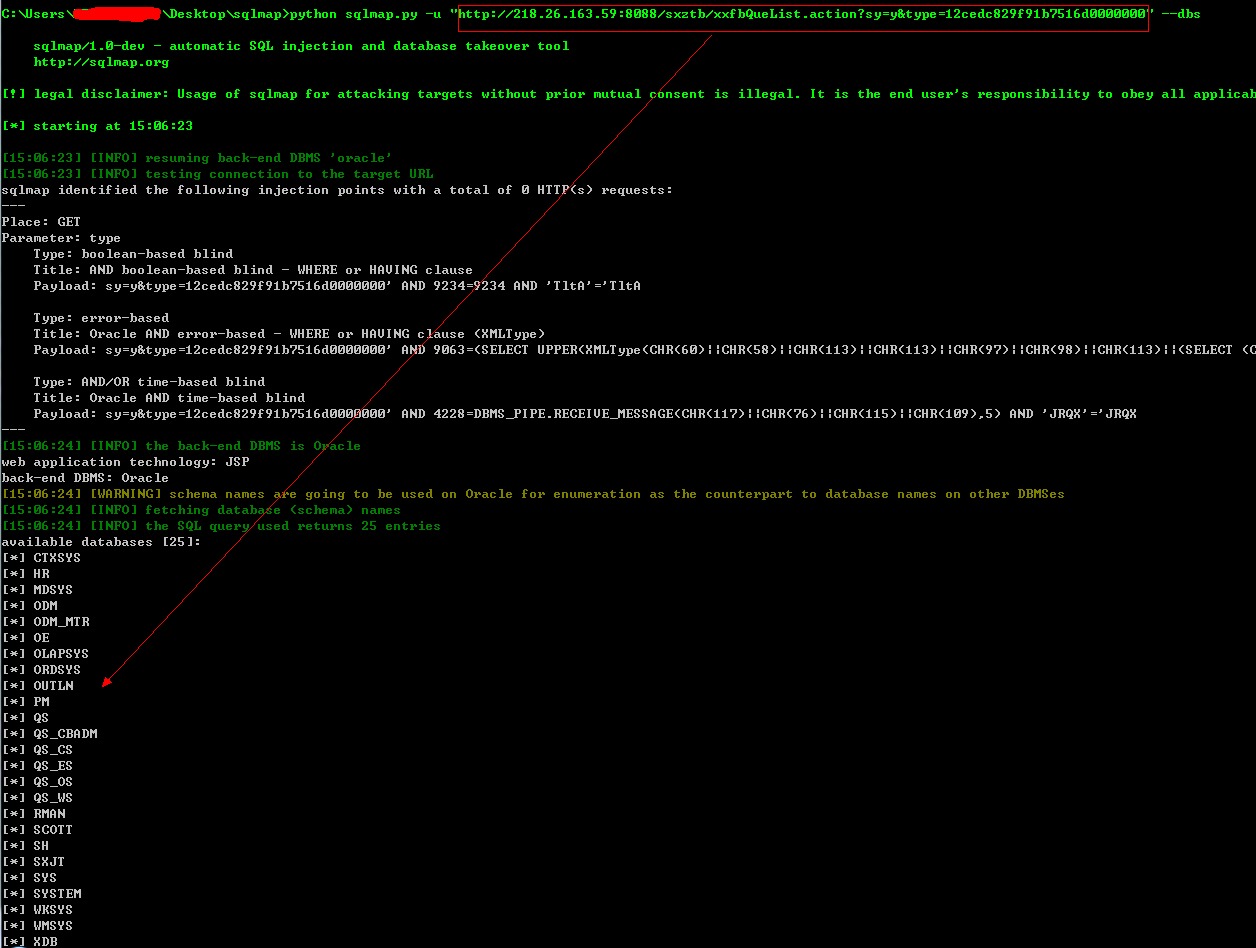
Task: Click the boolean-based blind Payload line
Action: [337, 286]
